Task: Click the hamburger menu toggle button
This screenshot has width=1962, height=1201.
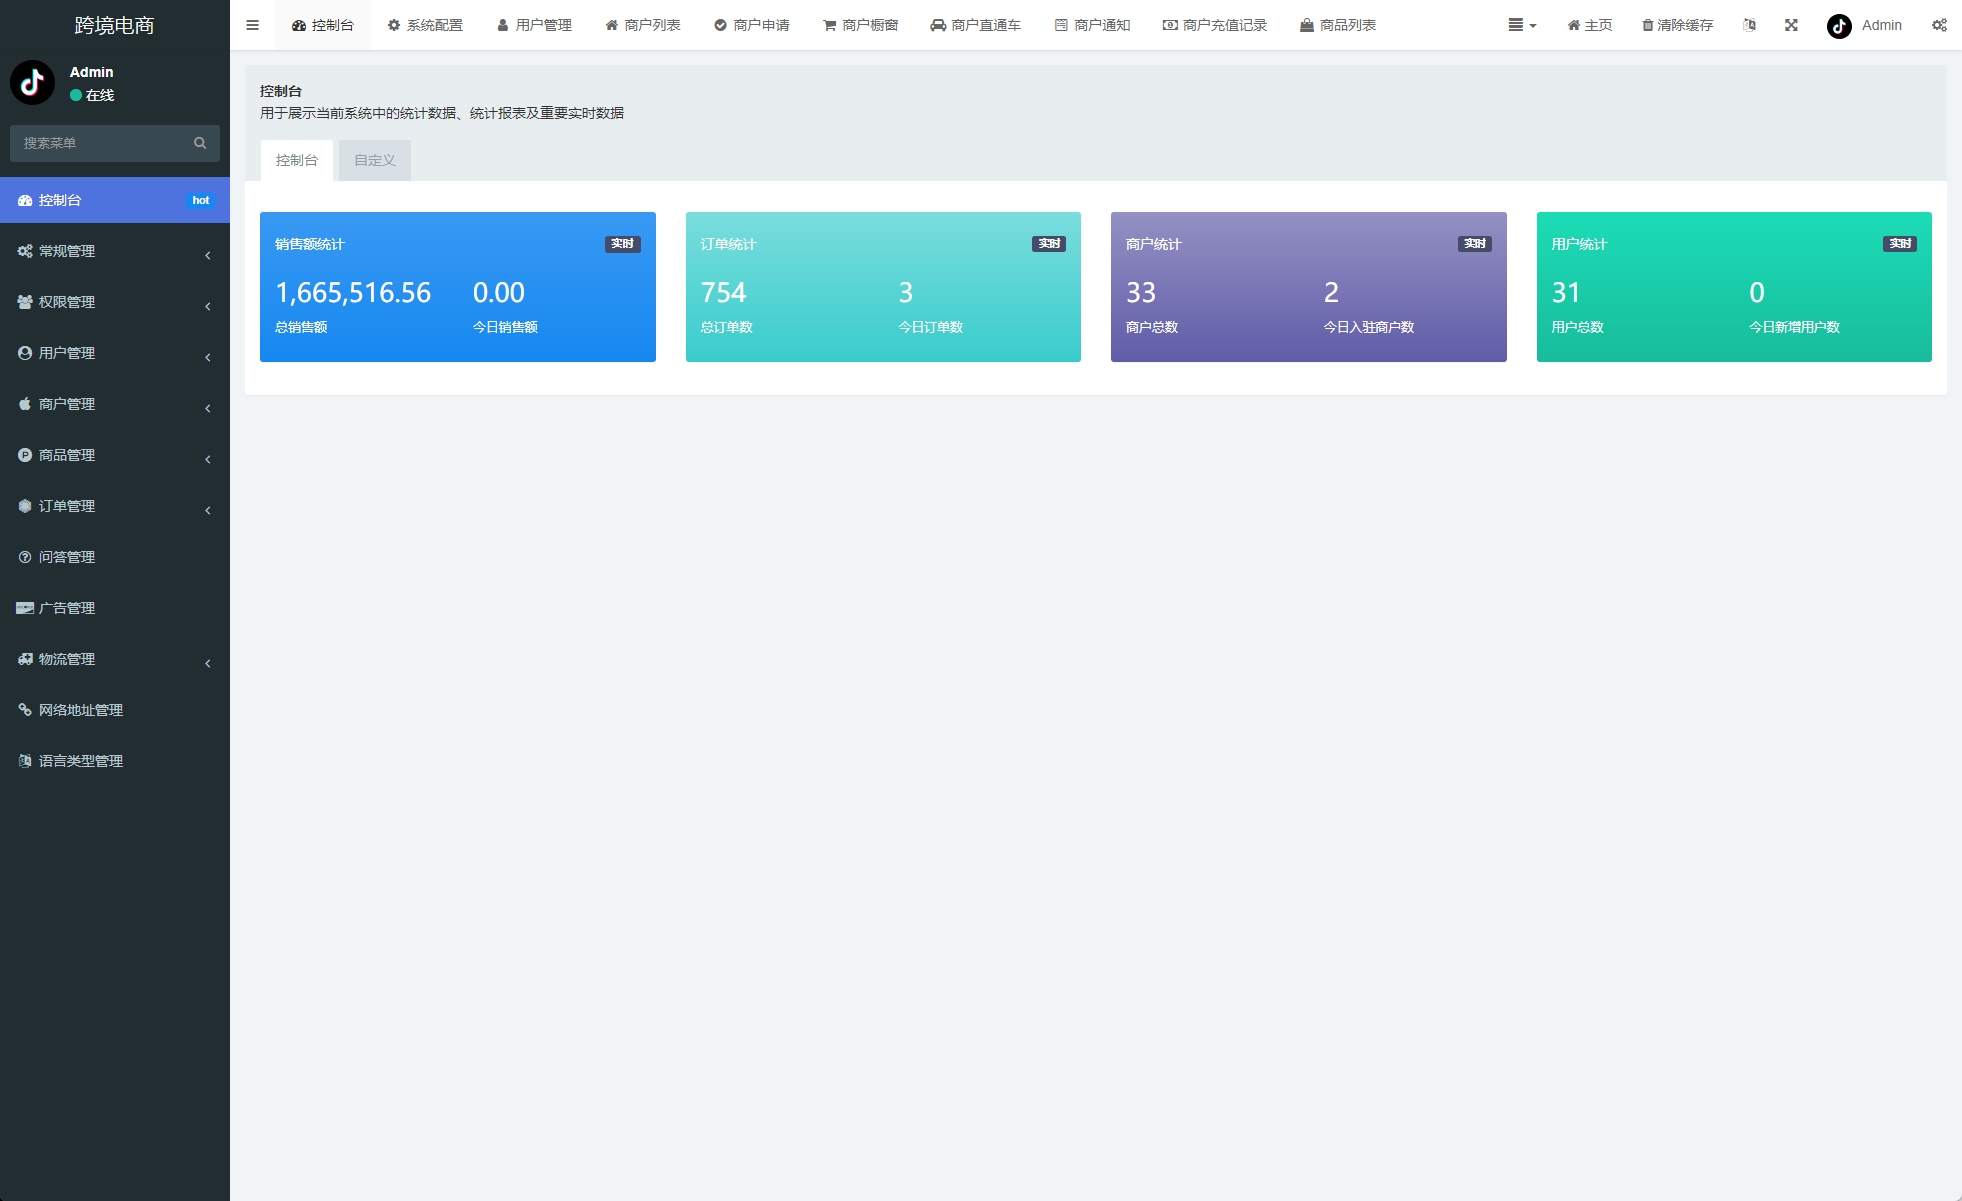Action: pos(254,24)
